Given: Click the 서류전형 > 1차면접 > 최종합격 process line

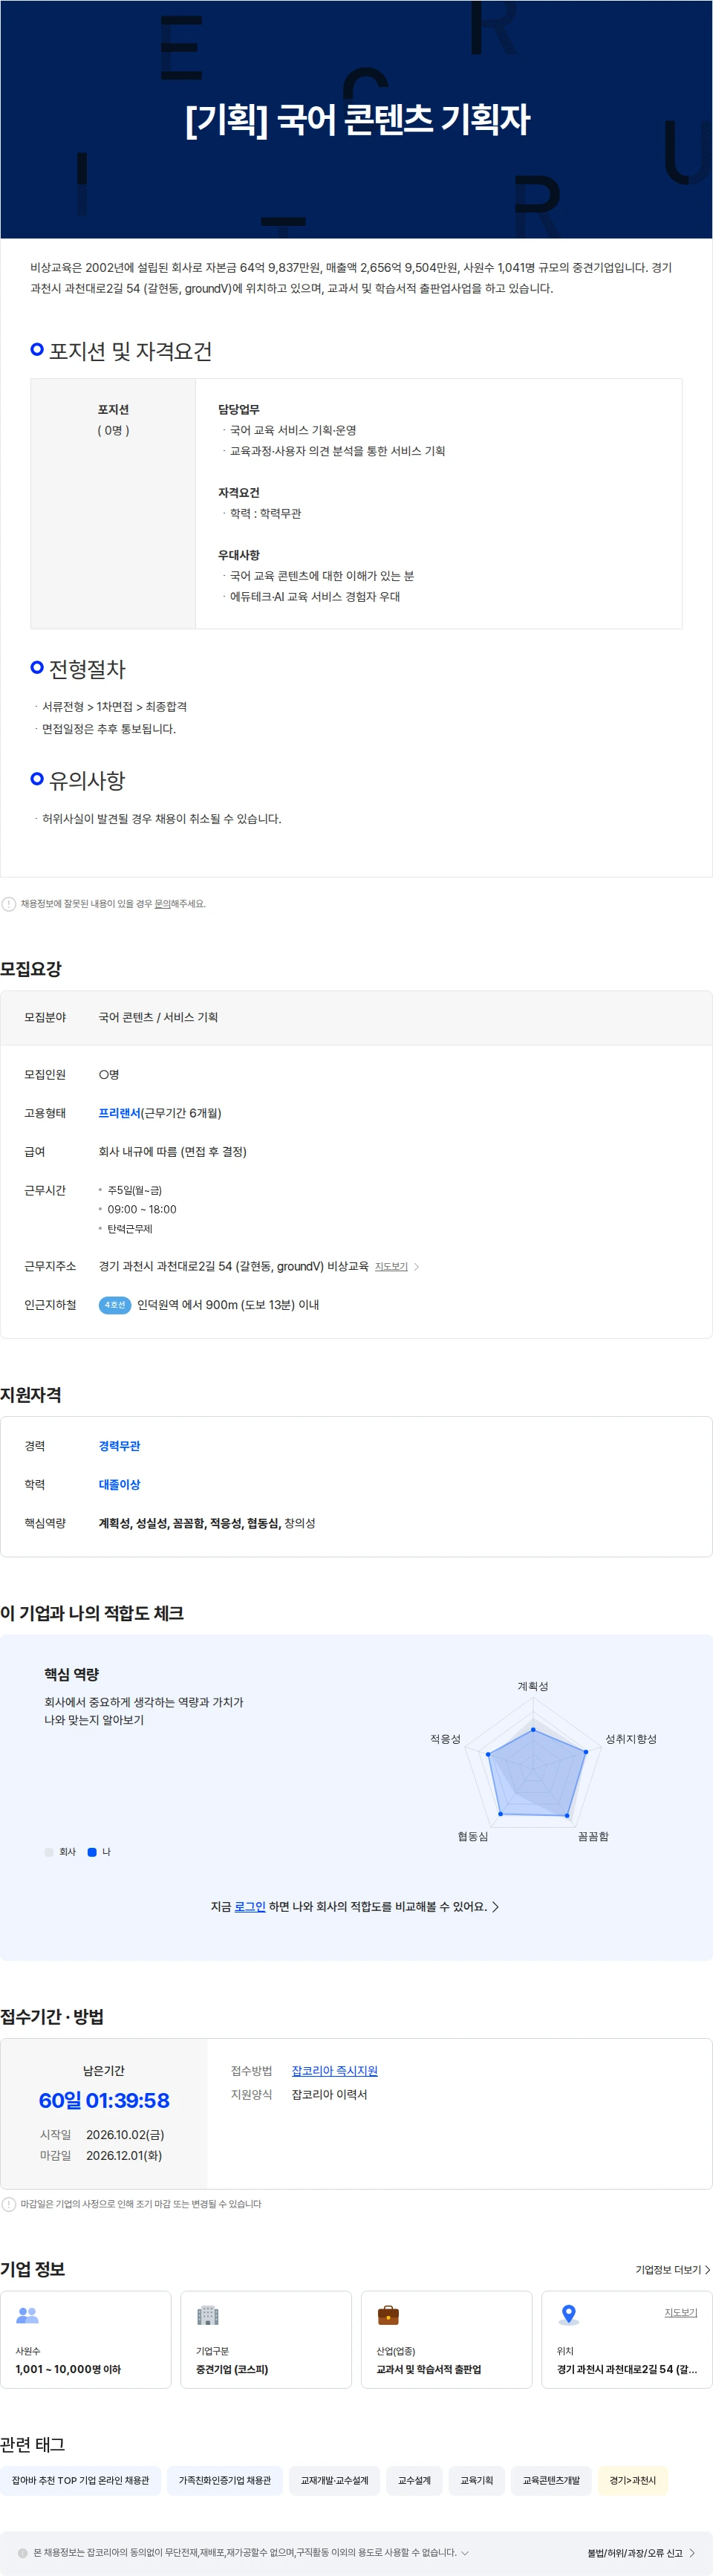Looking at the screenshot, I should tap(114, 706).
